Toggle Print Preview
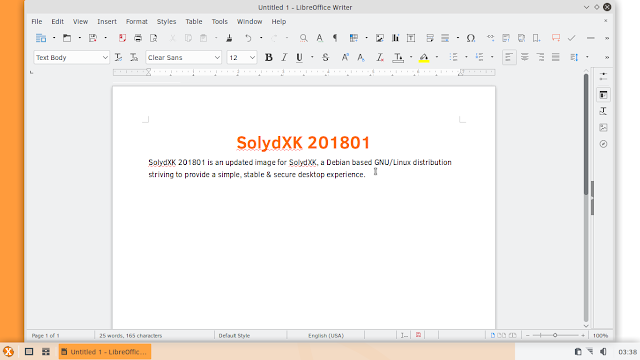Viewport: 640px width, 360px height. 153,38
